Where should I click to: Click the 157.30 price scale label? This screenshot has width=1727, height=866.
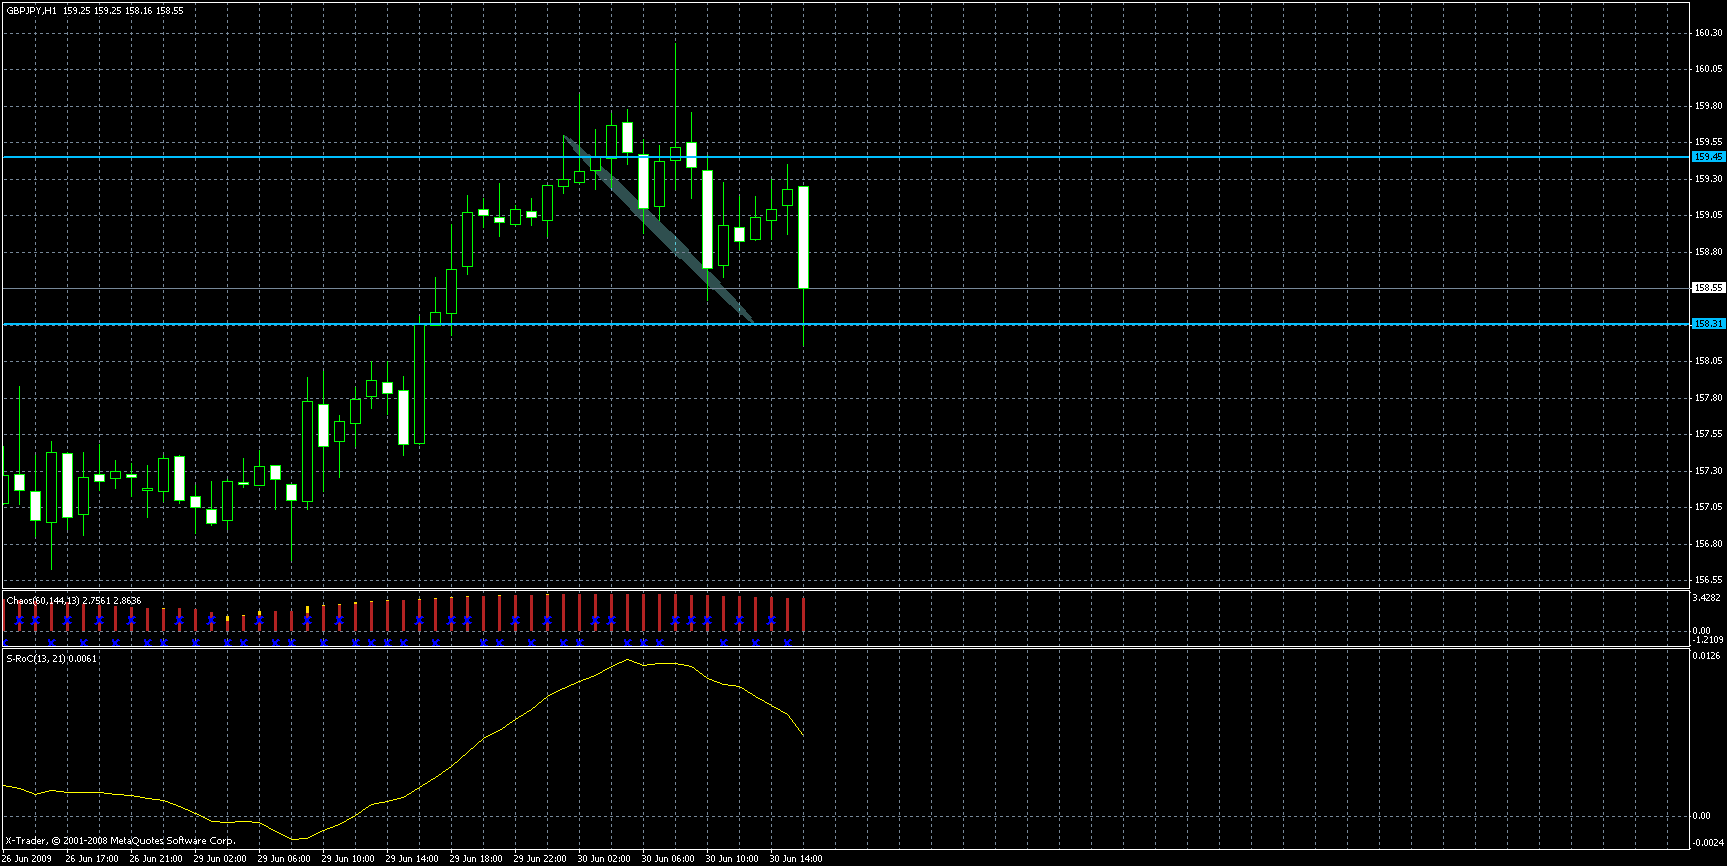coord(1708,471)
